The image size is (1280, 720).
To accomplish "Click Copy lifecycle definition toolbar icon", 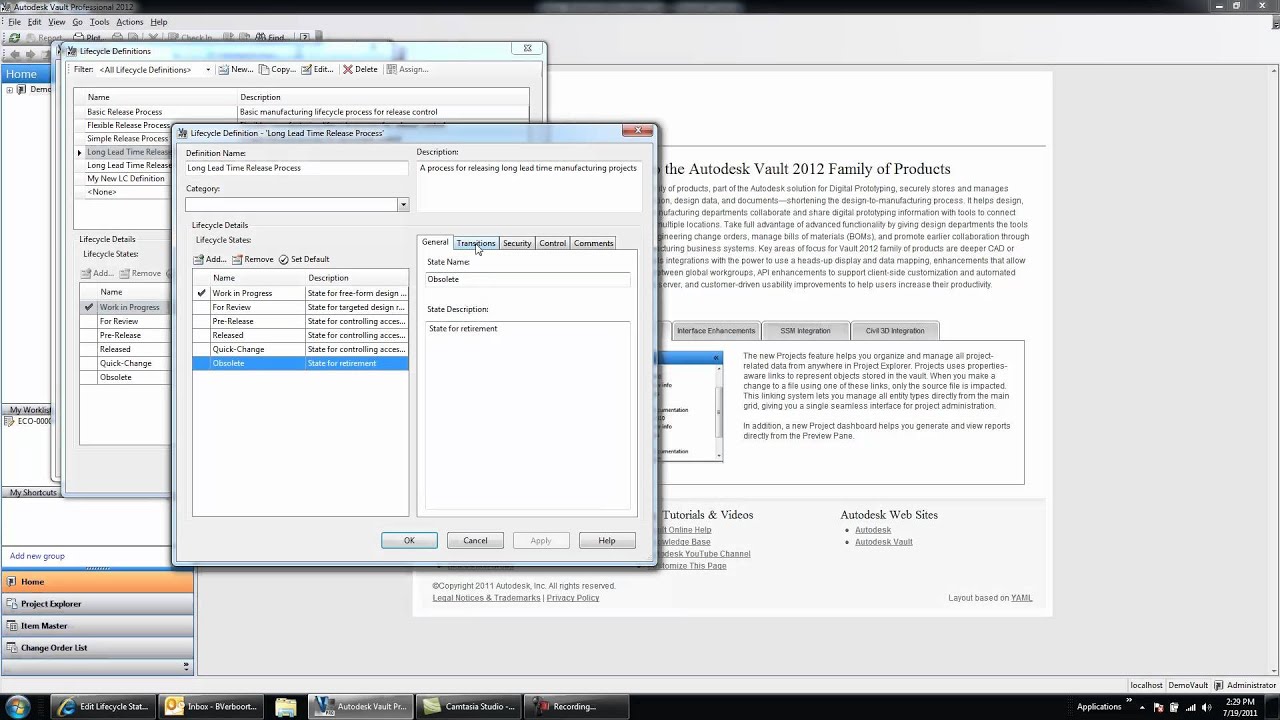I will pyautogui.click(x=264, y=69).
